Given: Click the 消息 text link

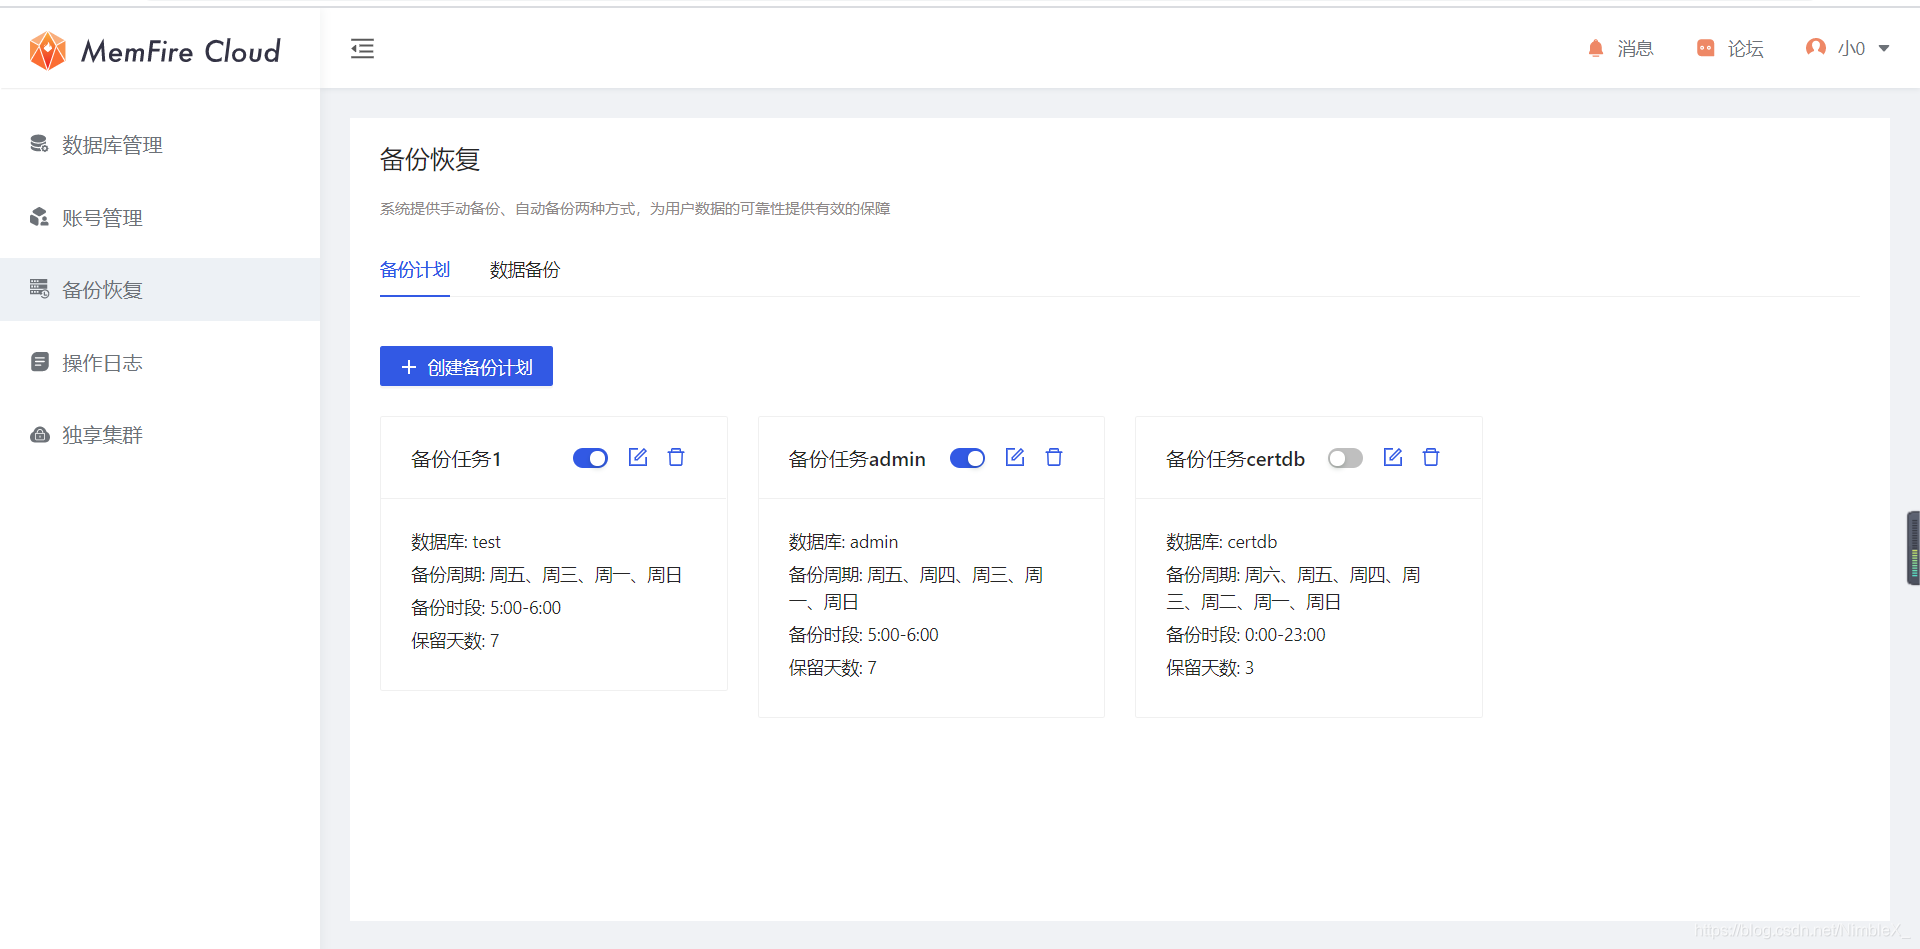Looking at the screenshot, I should coord(1636,48).
